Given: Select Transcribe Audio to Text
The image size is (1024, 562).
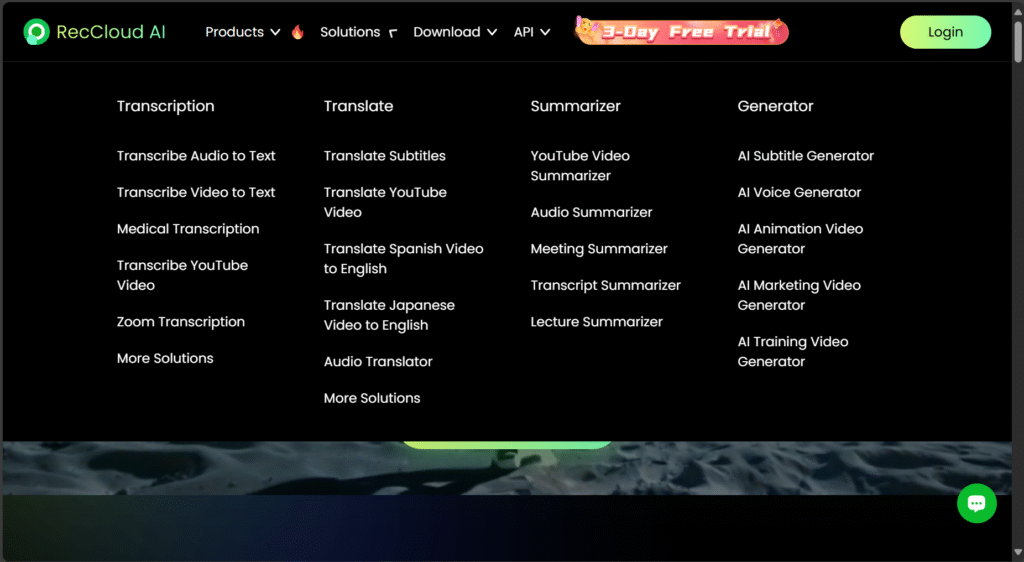Looking at the screenshot, I should point(196,156).
